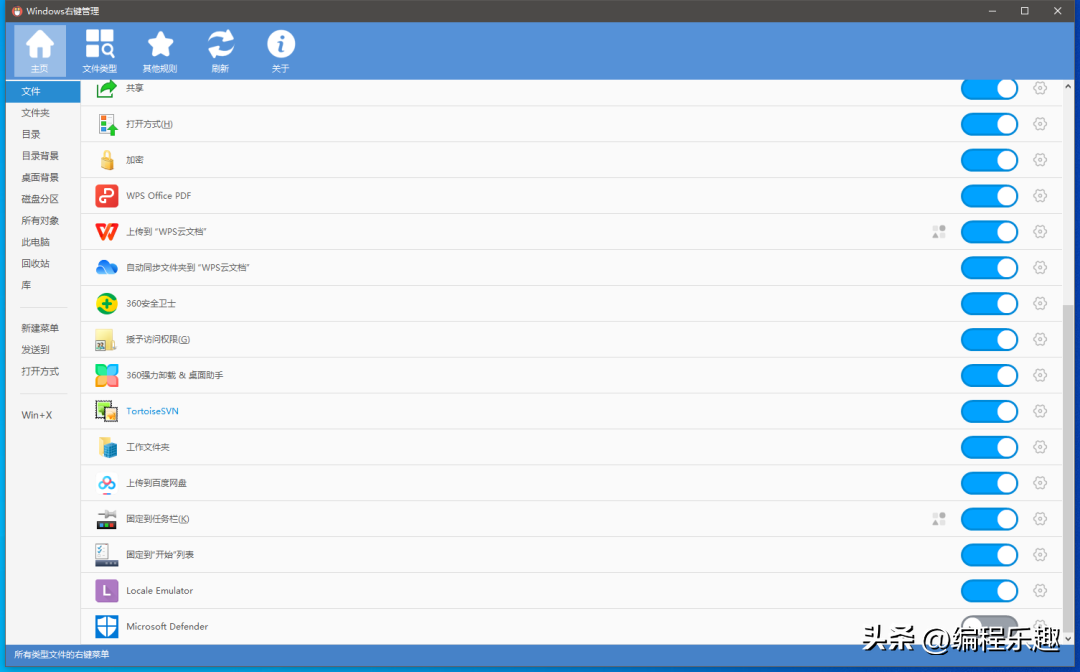This screenshot has height=672, width=1080.
Task: Enable the Microsoft Defender switch
Action: pyautogui.click(x=989, y=627)
